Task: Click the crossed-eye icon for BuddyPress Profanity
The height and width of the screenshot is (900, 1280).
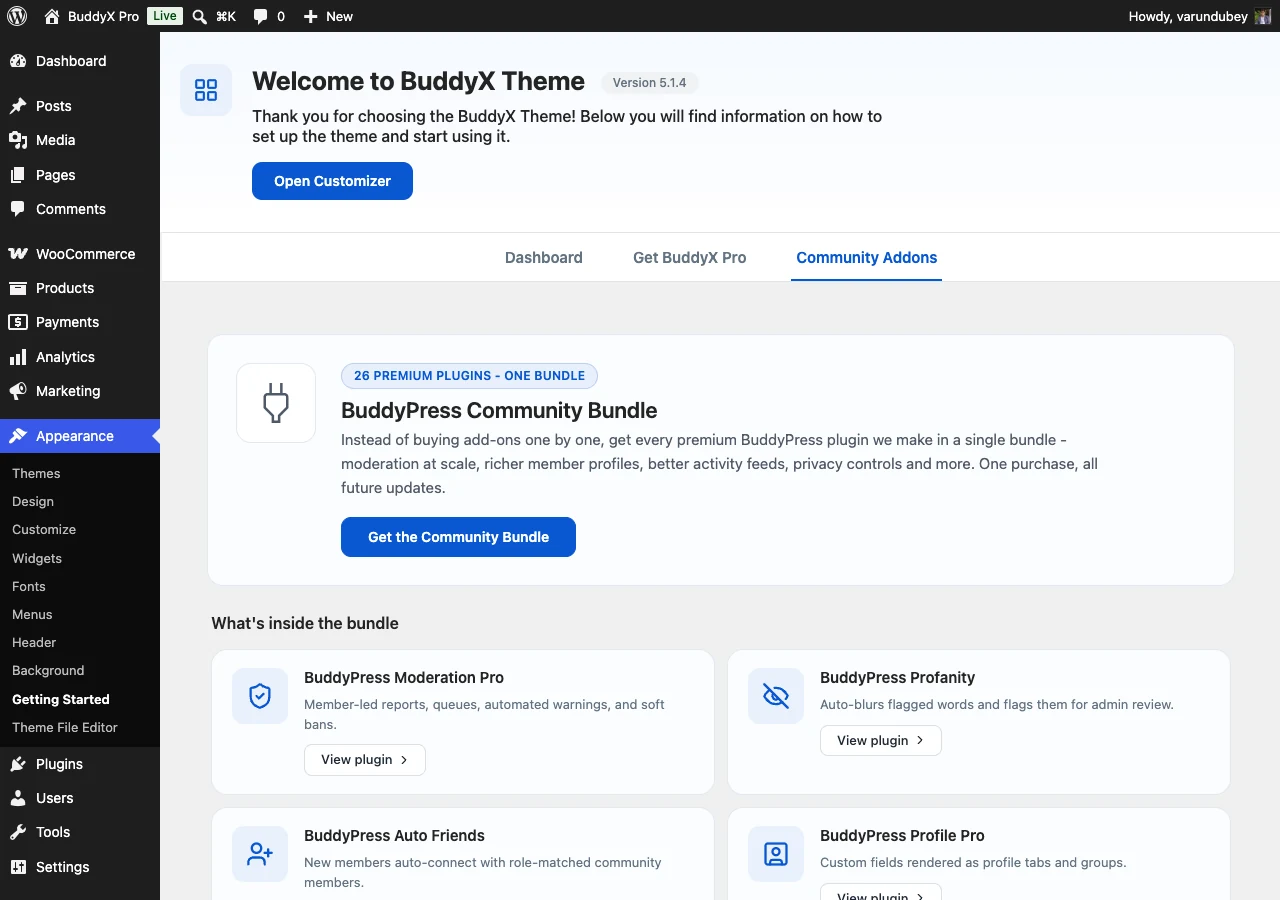Action: (x=776, y=696)
